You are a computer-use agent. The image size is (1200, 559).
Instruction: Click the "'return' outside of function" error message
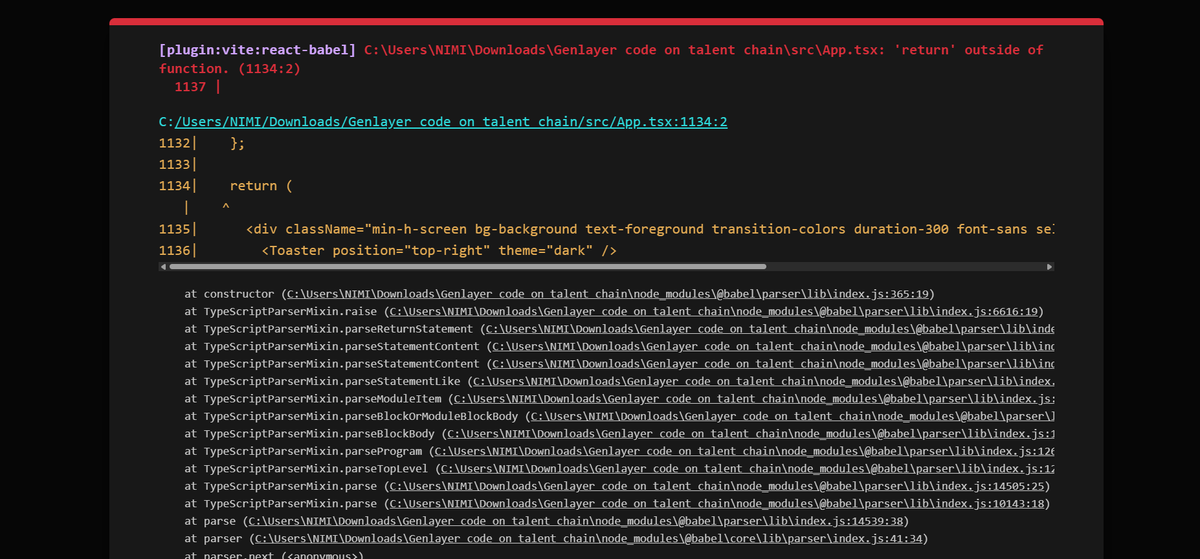pos(601,59)
